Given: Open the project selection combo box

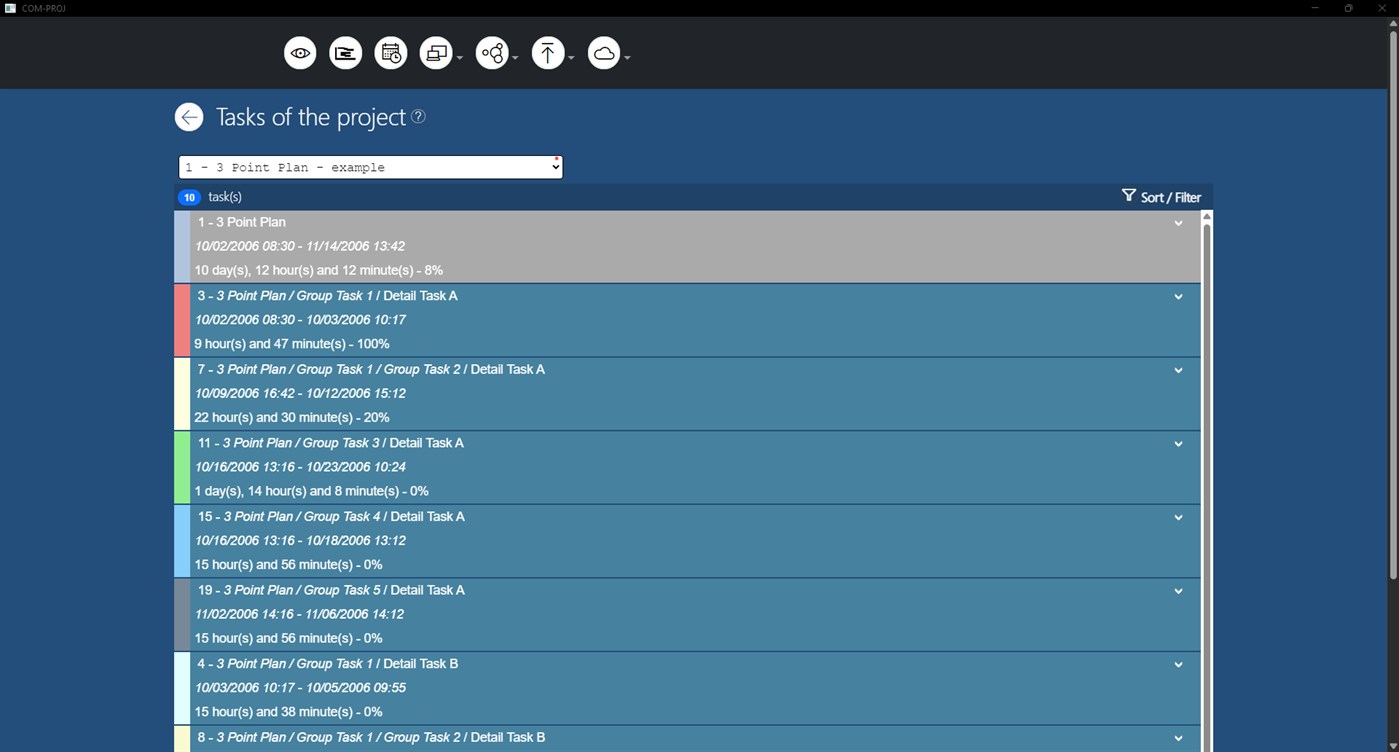Looking at the screenshot, I should 370,166.
